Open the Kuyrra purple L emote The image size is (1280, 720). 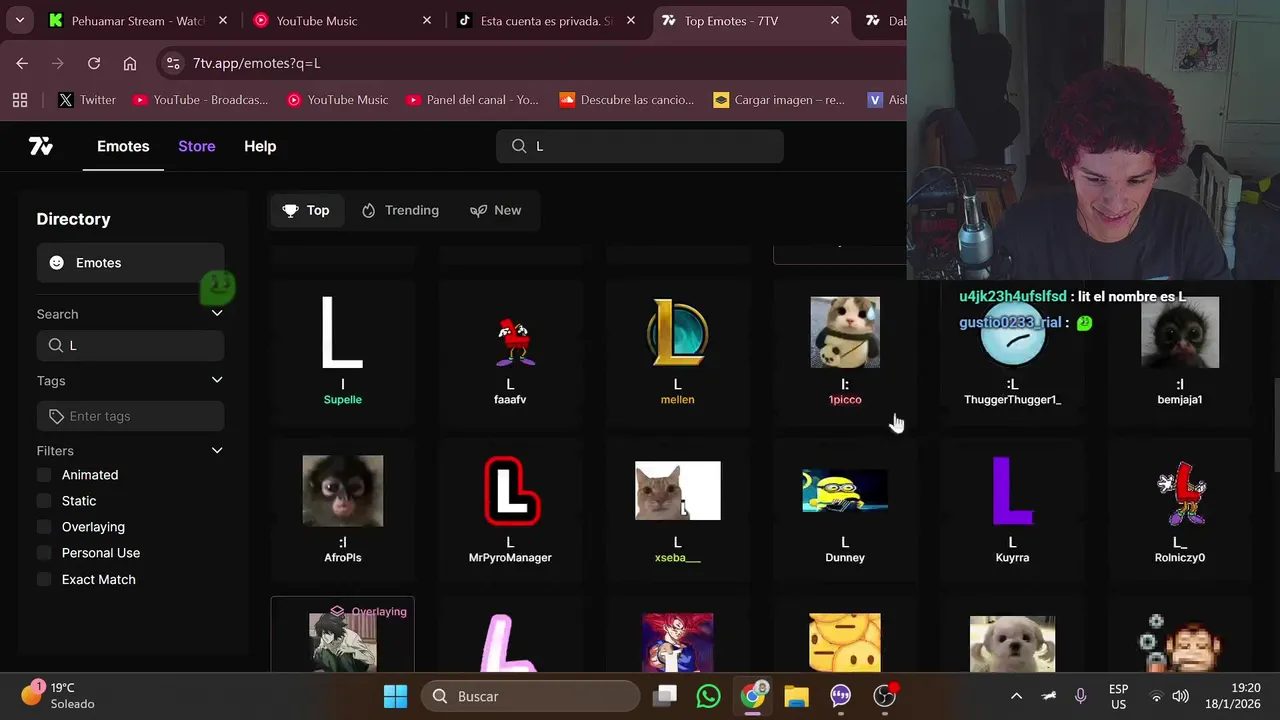(1012, 510)
